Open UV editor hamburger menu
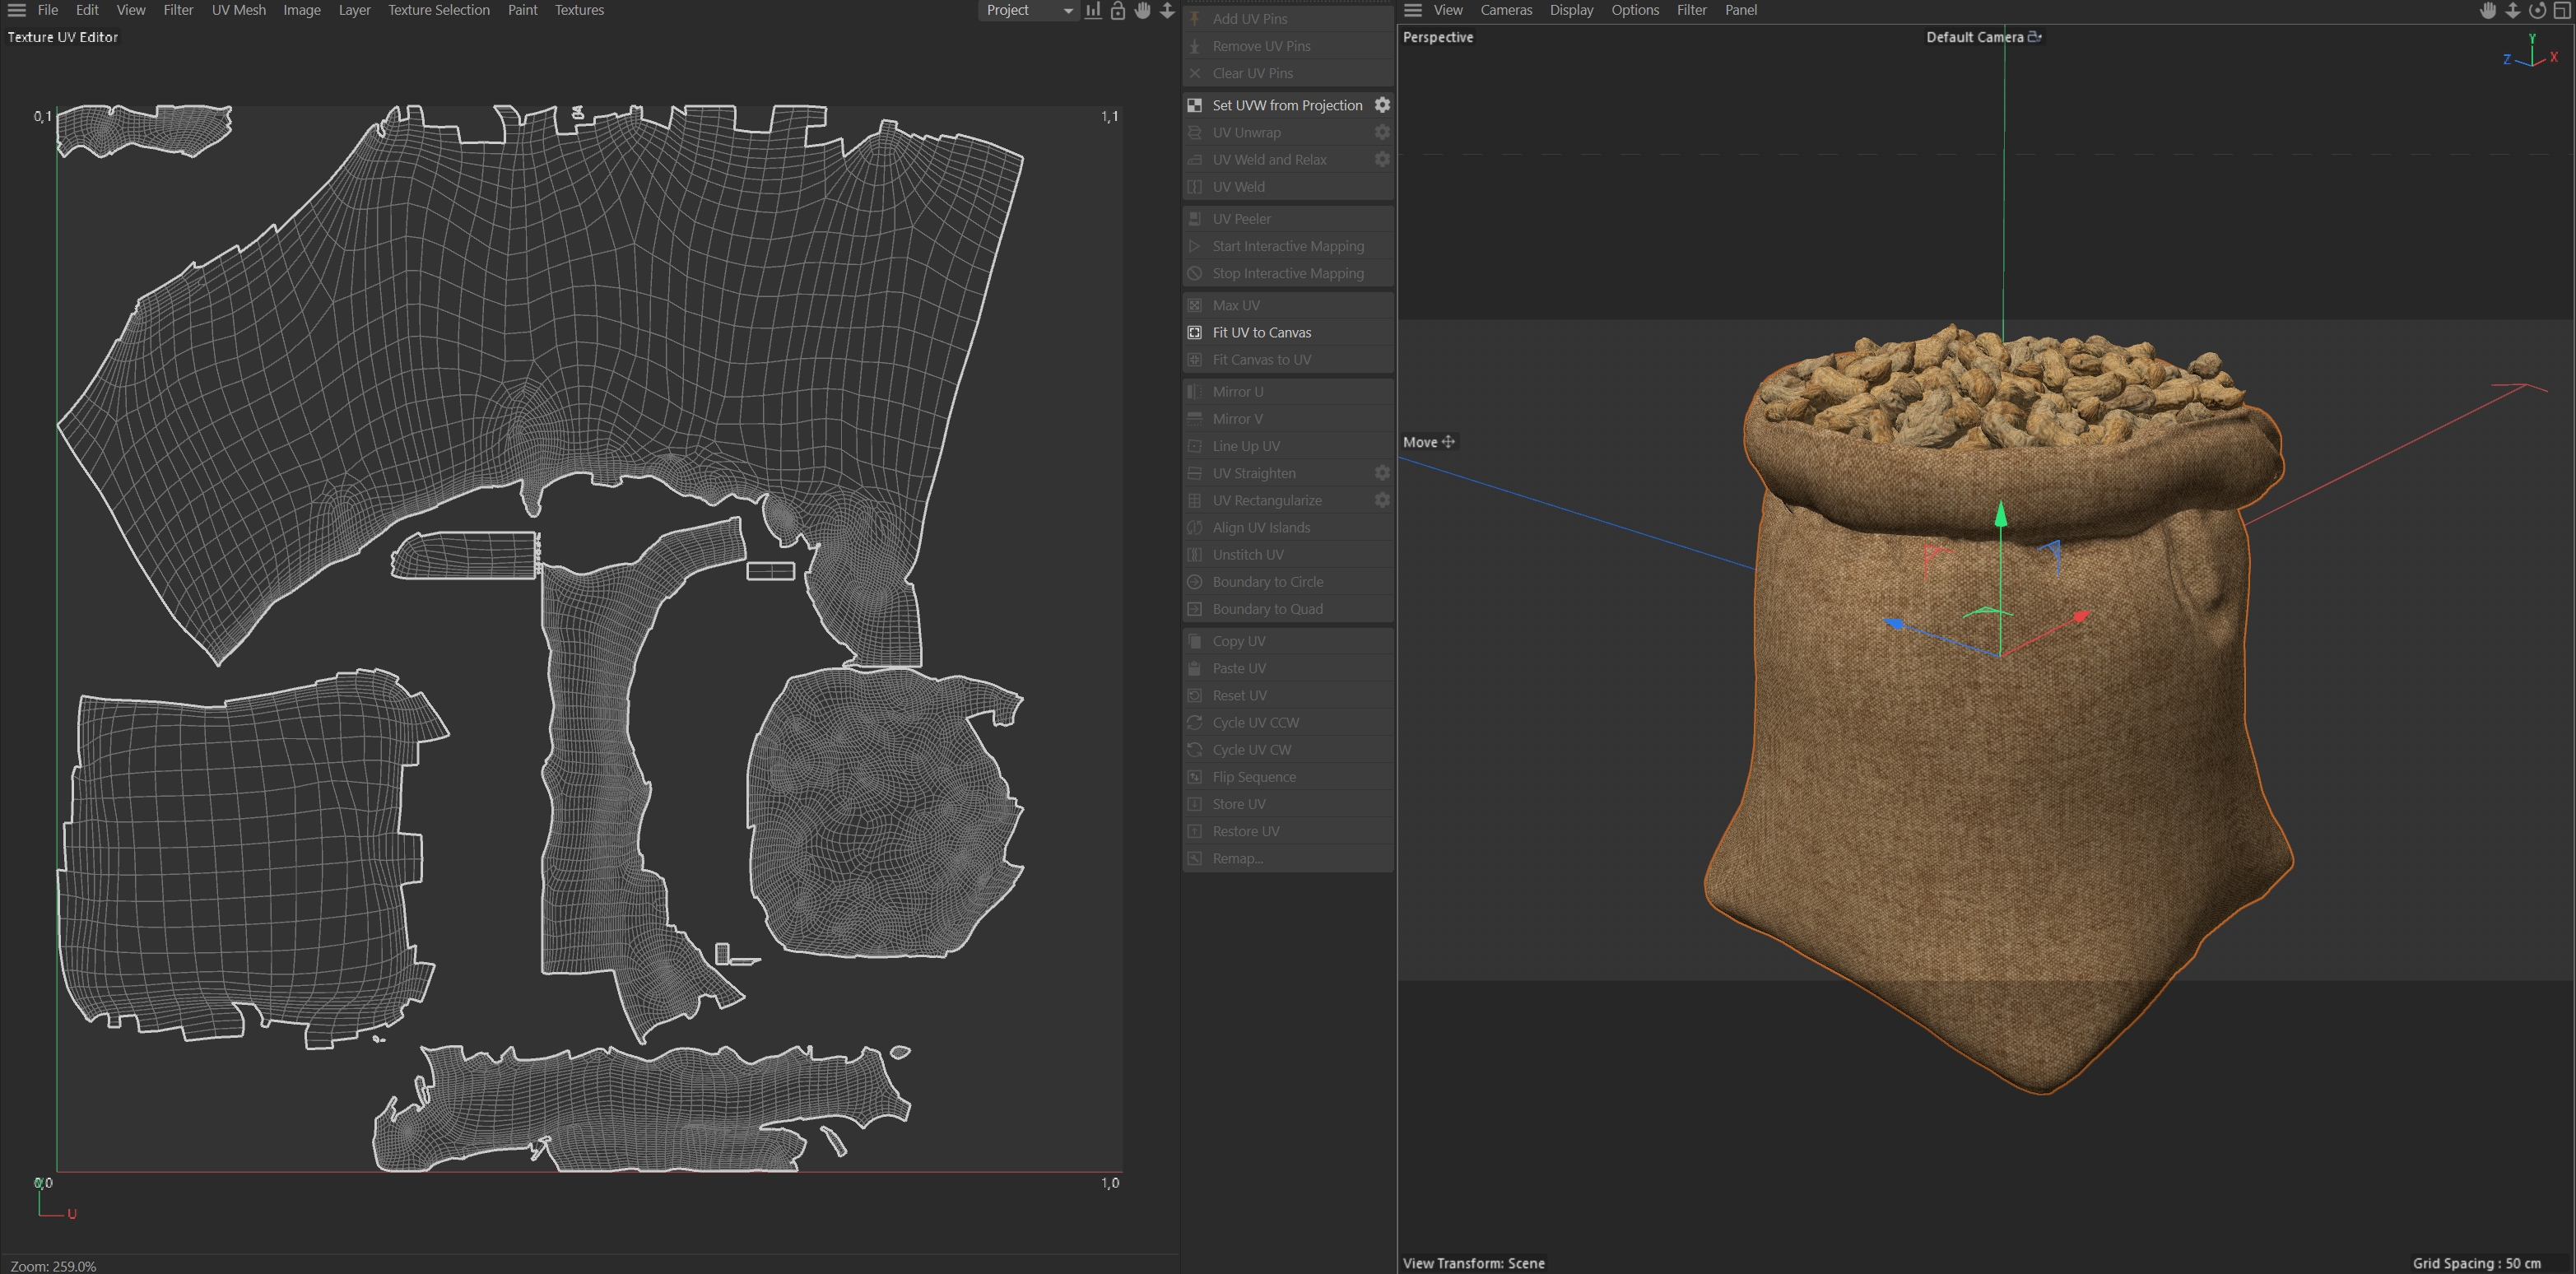Image resolution: width=2576 pixels, height=1274 pixels. point(17,10)
